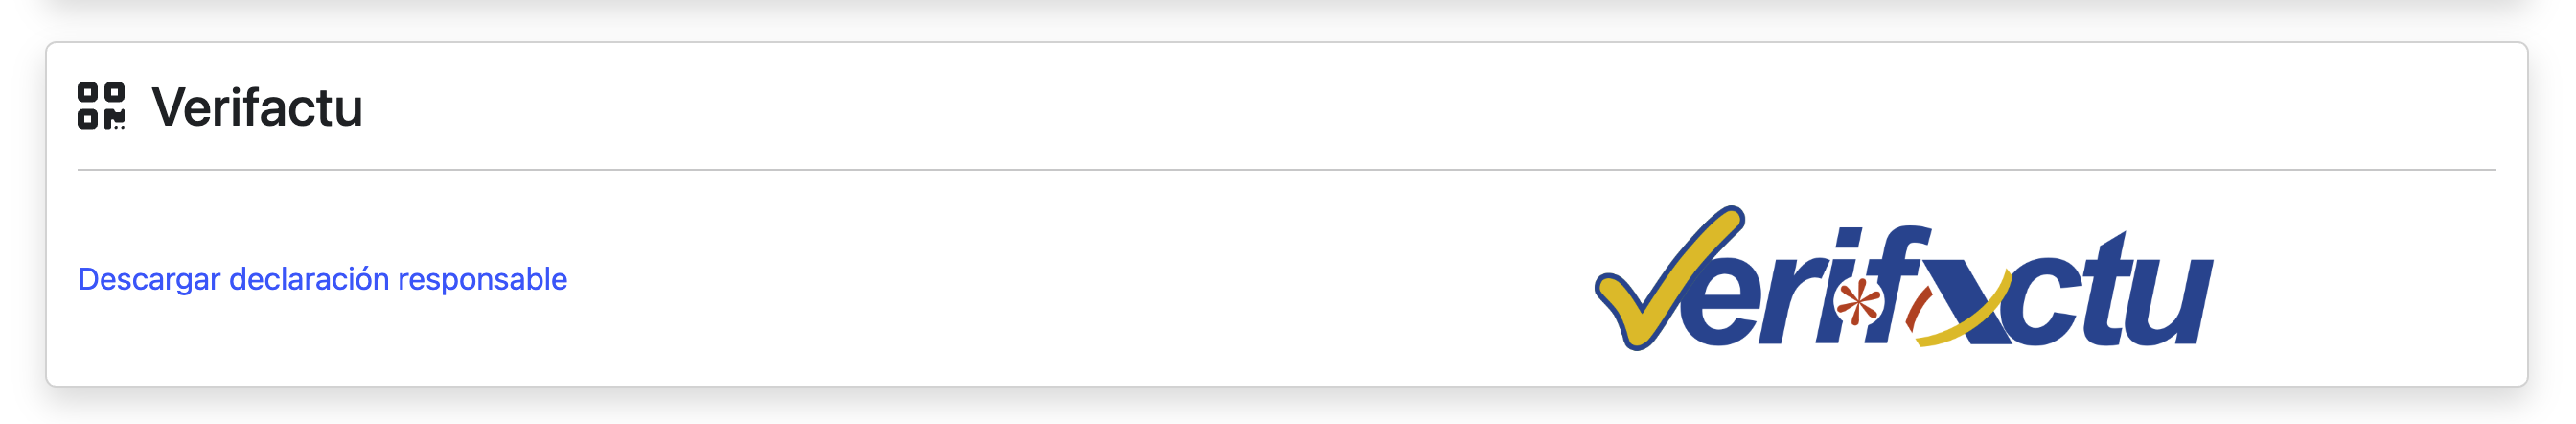Click the QR code icon beside Verifactu

coord(101,106)
